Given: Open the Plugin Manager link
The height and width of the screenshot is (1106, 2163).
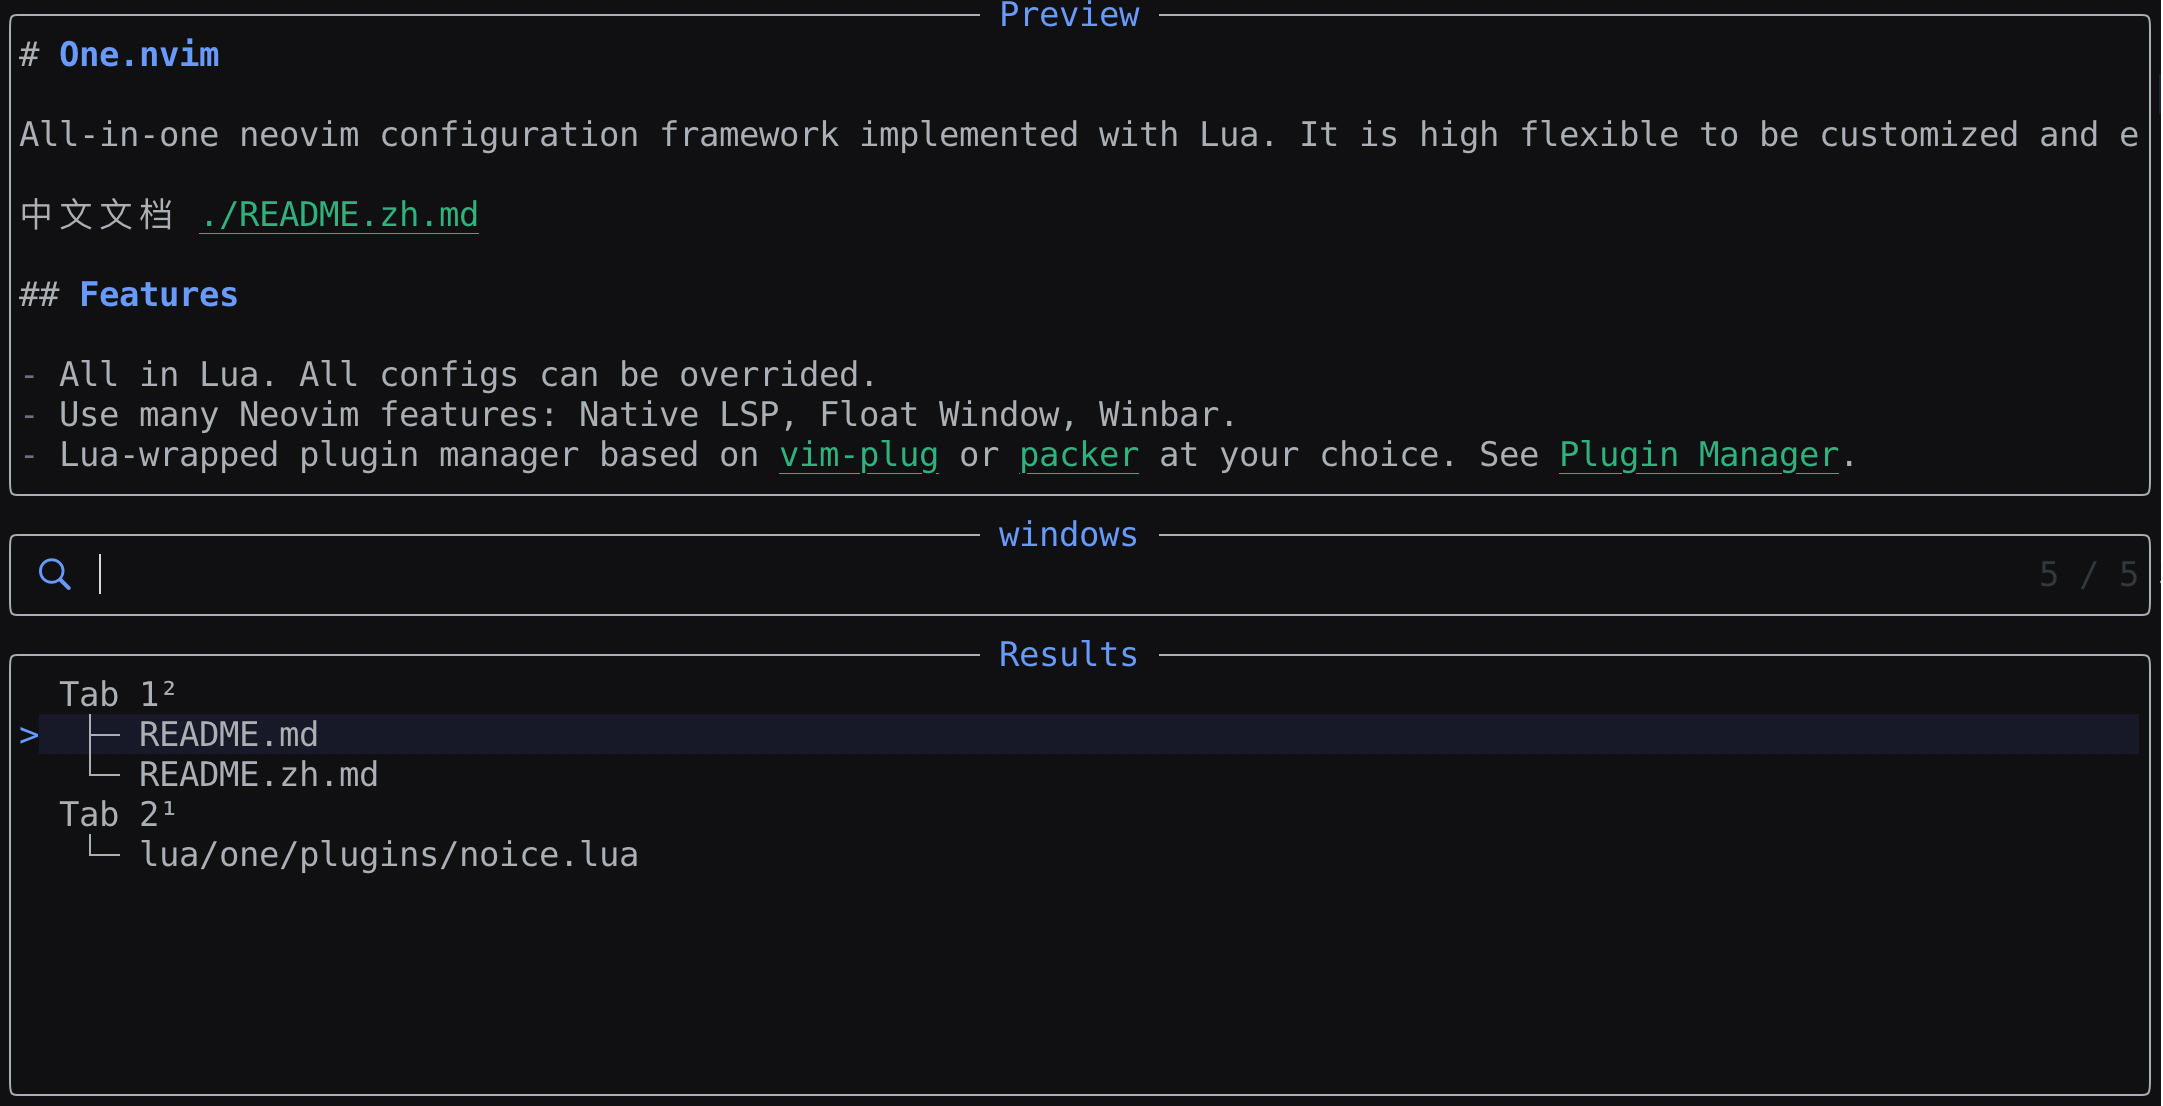Looking at the screenshot, I should pos(1698,455).
